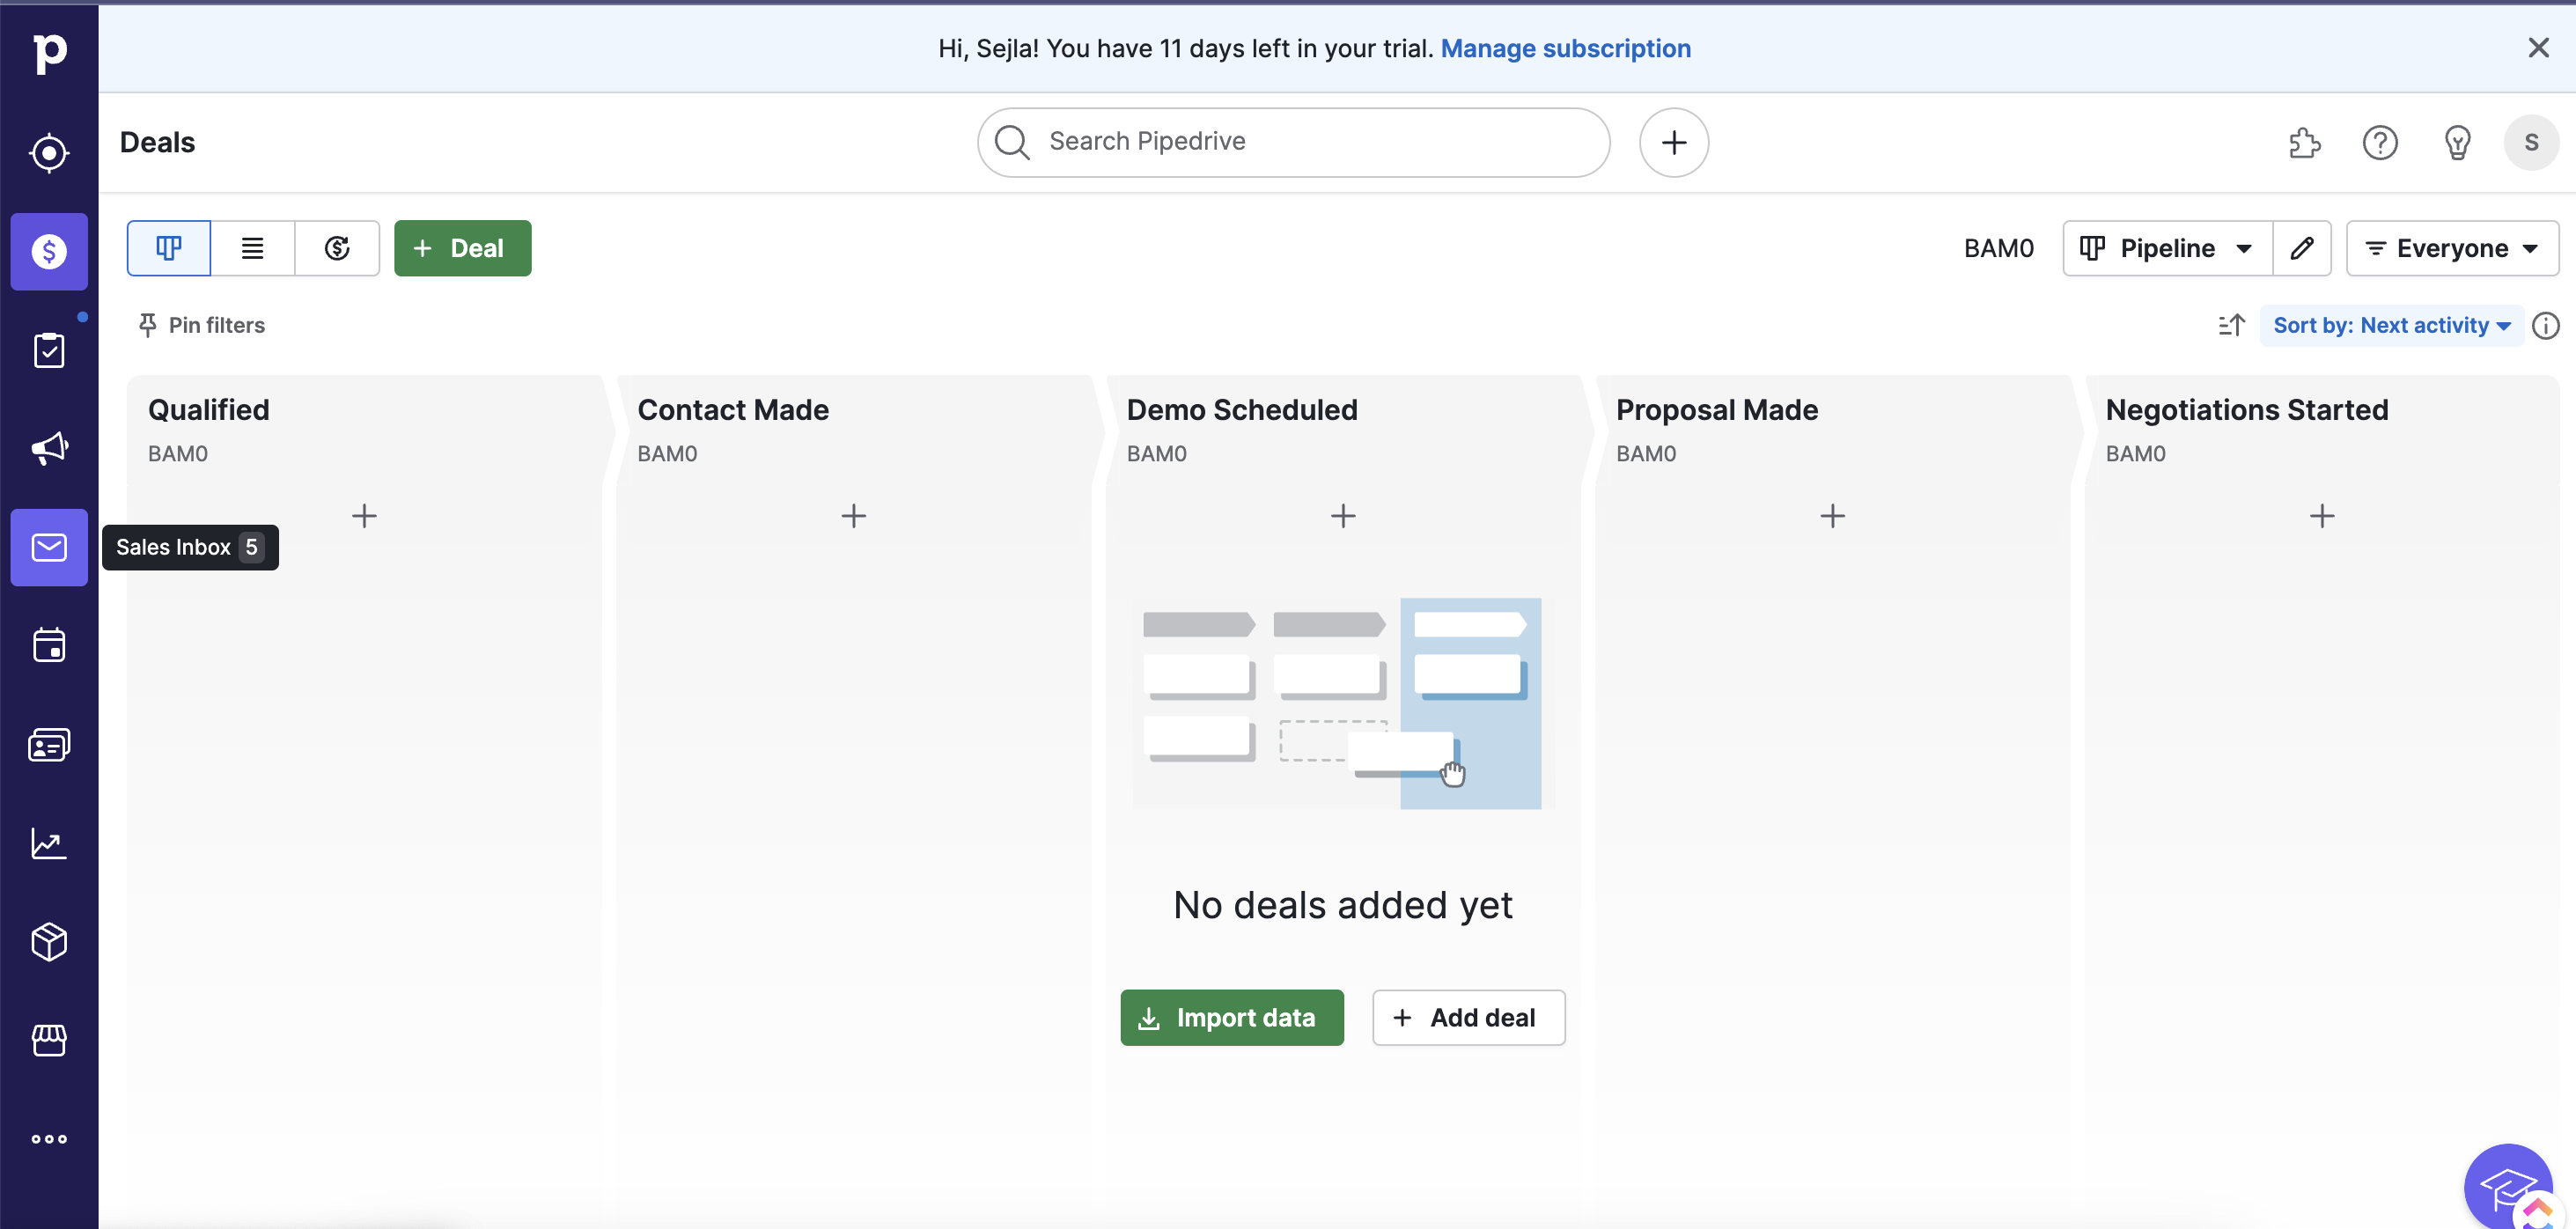Click the Add deal button
This screenshot has width=2576, height=1229.
pos(1468,1018)
